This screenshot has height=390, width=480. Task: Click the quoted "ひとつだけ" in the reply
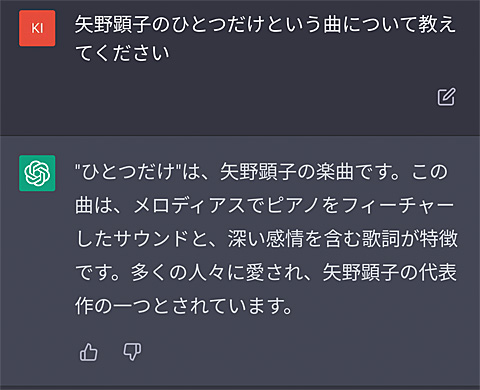pyautogui.click(x=128, y=172)
